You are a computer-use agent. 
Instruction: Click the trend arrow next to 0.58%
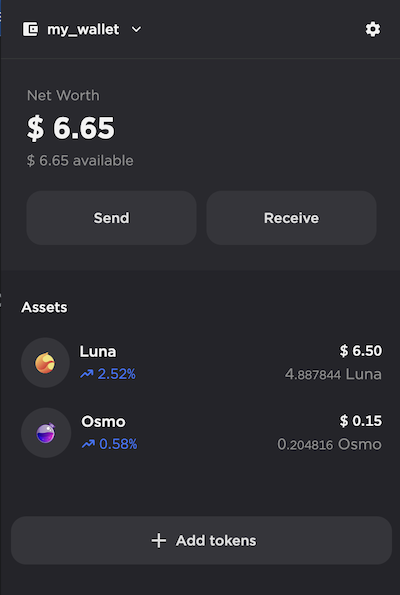click(x=88, y=444)
